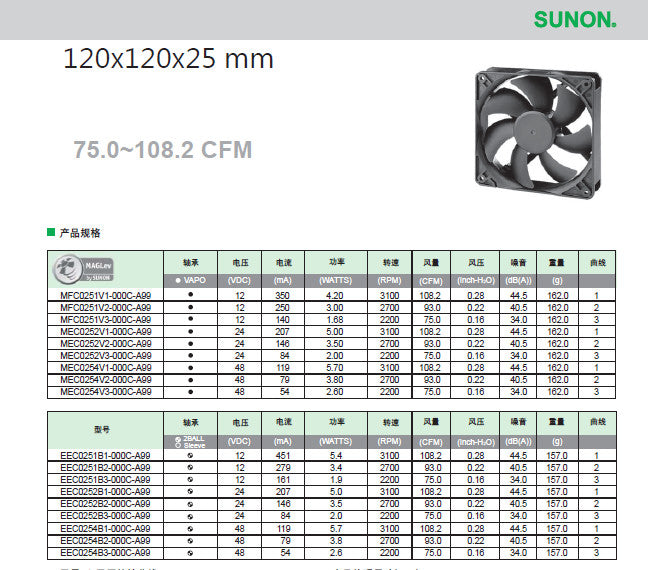This screenshot has height=570, width=648.
Task: Click model MEC0254V2-000C-A99
Action: click(106, 379)
